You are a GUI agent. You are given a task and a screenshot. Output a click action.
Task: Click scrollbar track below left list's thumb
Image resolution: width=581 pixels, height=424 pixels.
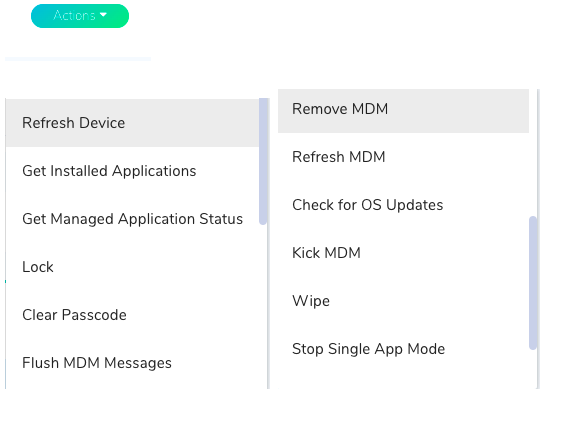[263, 307]
